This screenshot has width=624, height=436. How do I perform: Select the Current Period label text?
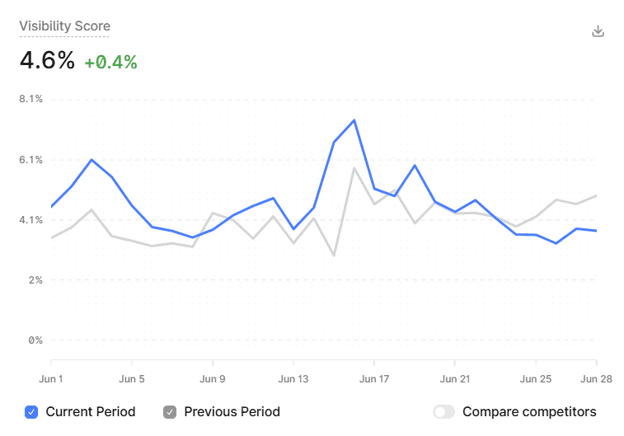(91, 412)
